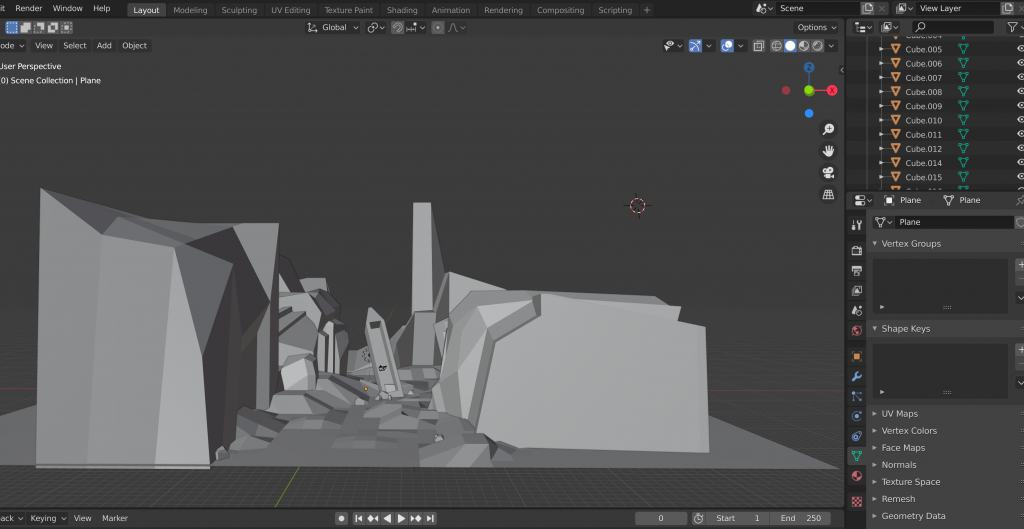Switch to the UV Editing workspace tab
1024x529 pixels.
[x=291, y=10]
